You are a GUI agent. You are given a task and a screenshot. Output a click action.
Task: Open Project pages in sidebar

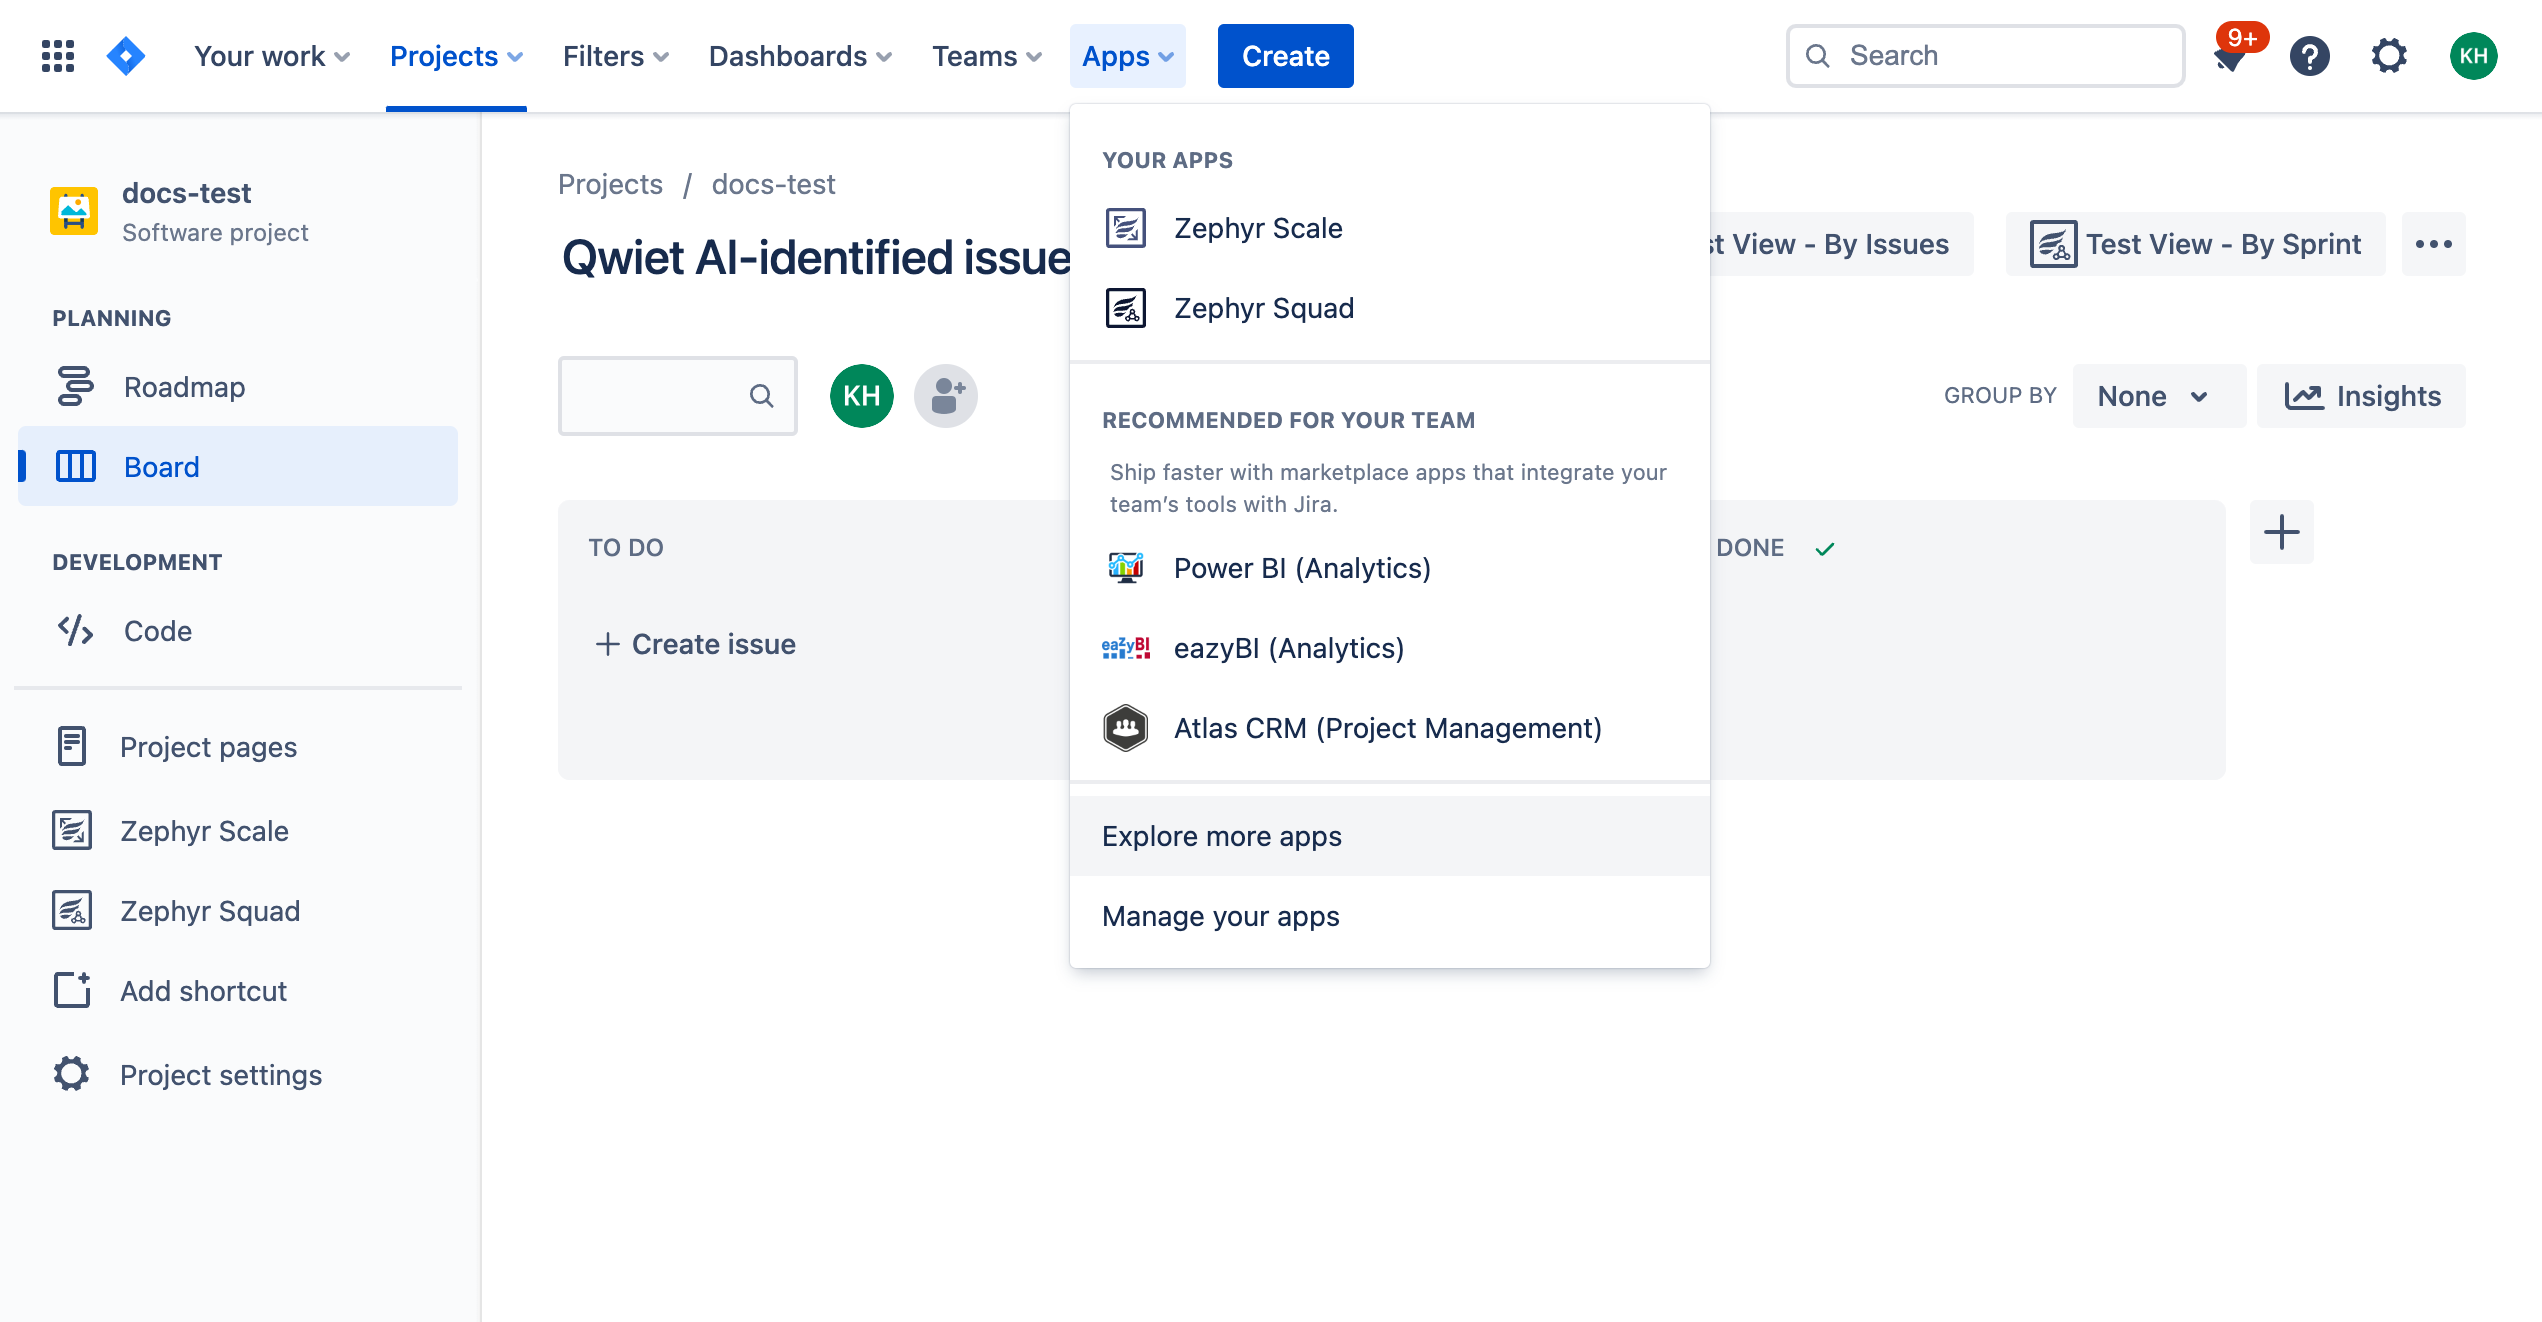point(238,746)
